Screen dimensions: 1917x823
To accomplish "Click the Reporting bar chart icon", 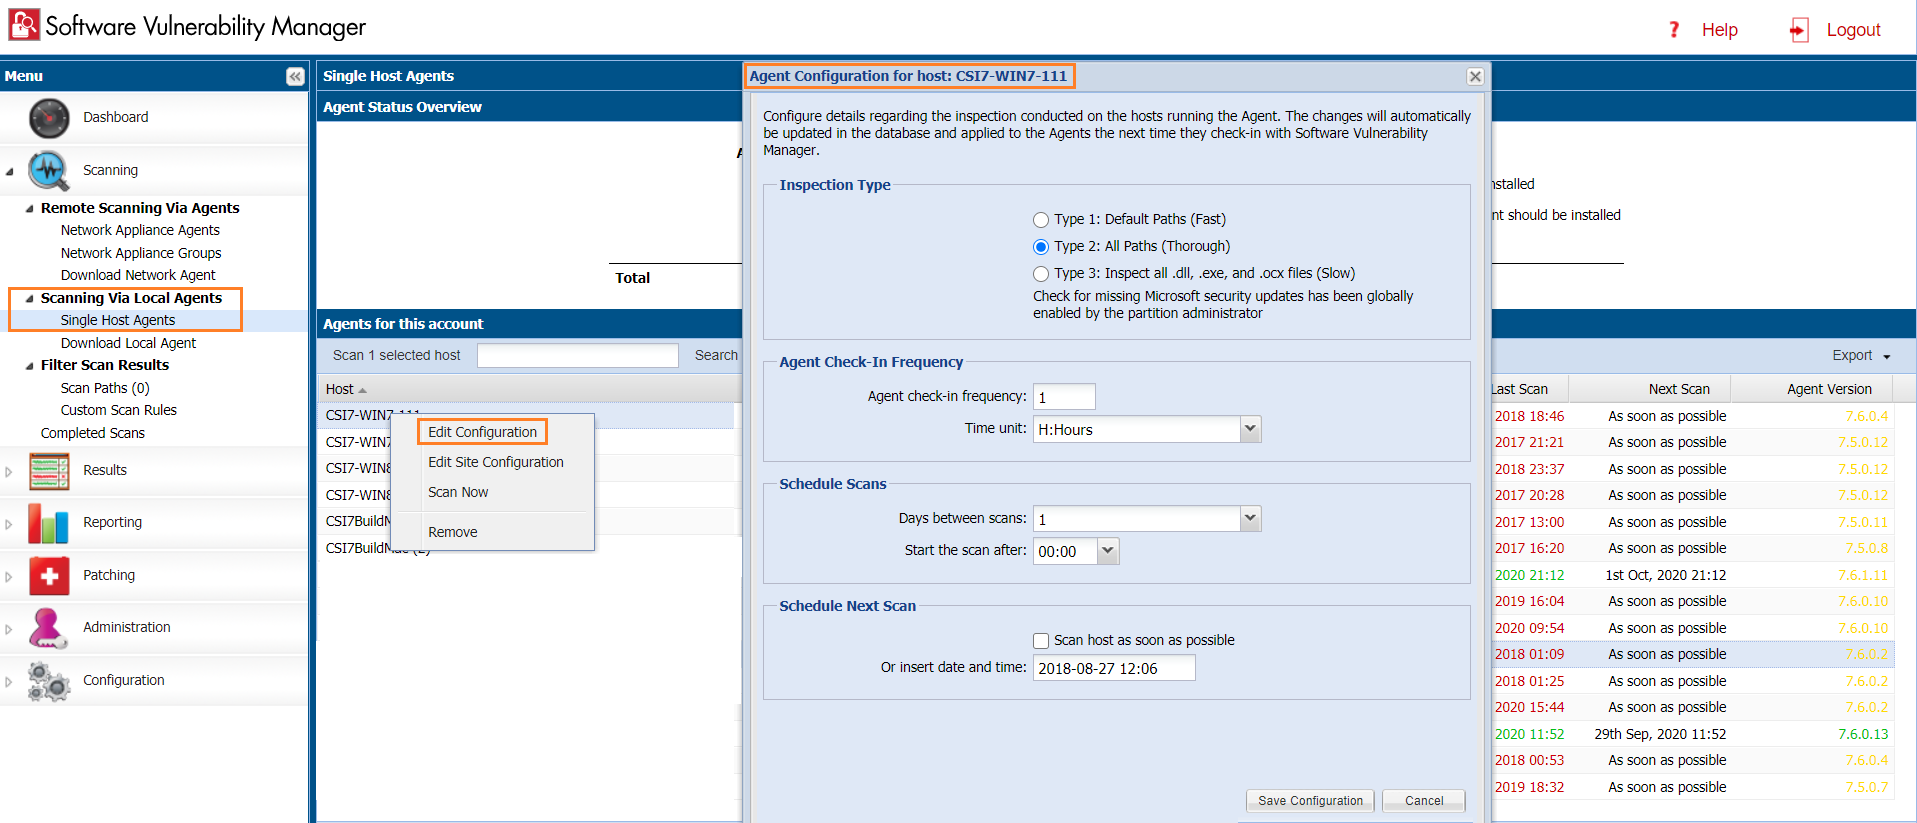I will (x=49, y=523).
